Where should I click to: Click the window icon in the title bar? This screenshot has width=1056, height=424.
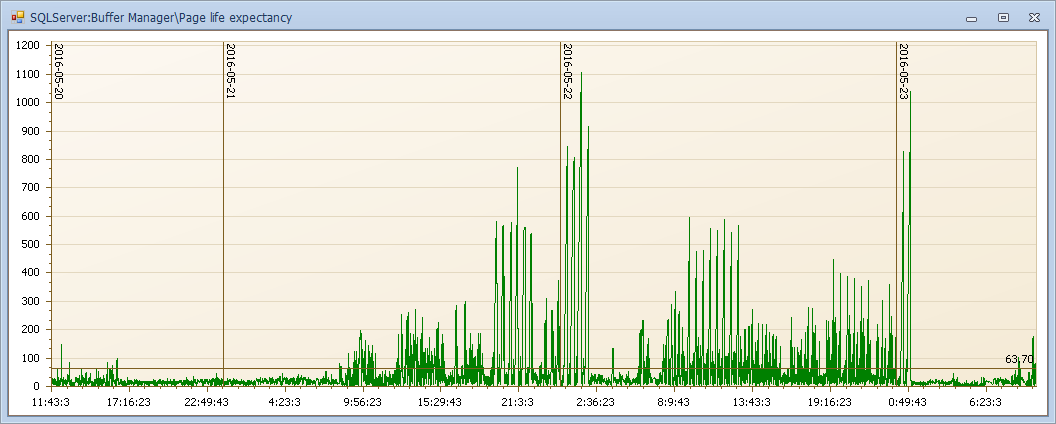point(18,17)
